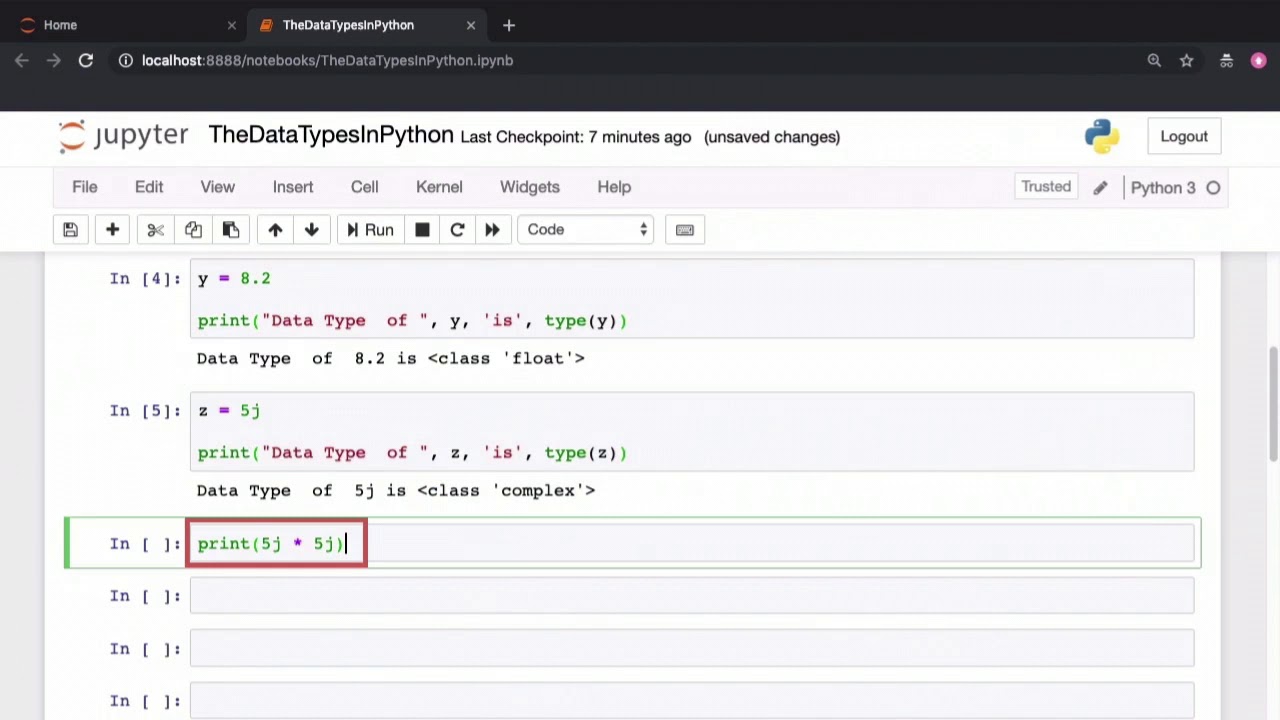View site information icon
The image size is (1280, 720).
[126, 61]
